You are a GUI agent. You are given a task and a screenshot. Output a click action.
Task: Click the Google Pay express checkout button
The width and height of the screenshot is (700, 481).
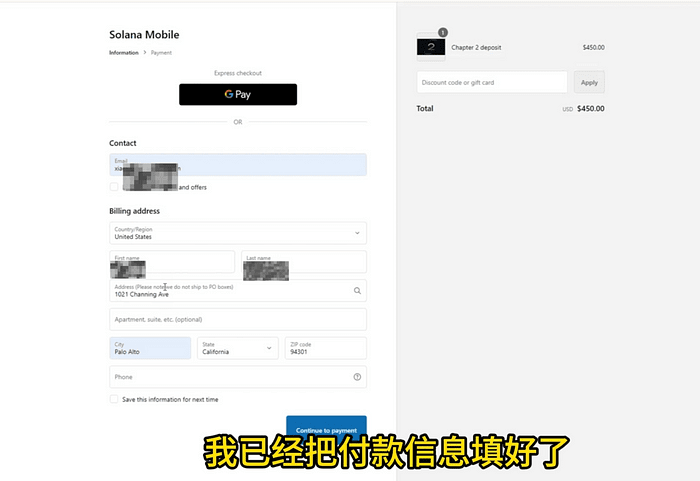click(x=238, y=94)
